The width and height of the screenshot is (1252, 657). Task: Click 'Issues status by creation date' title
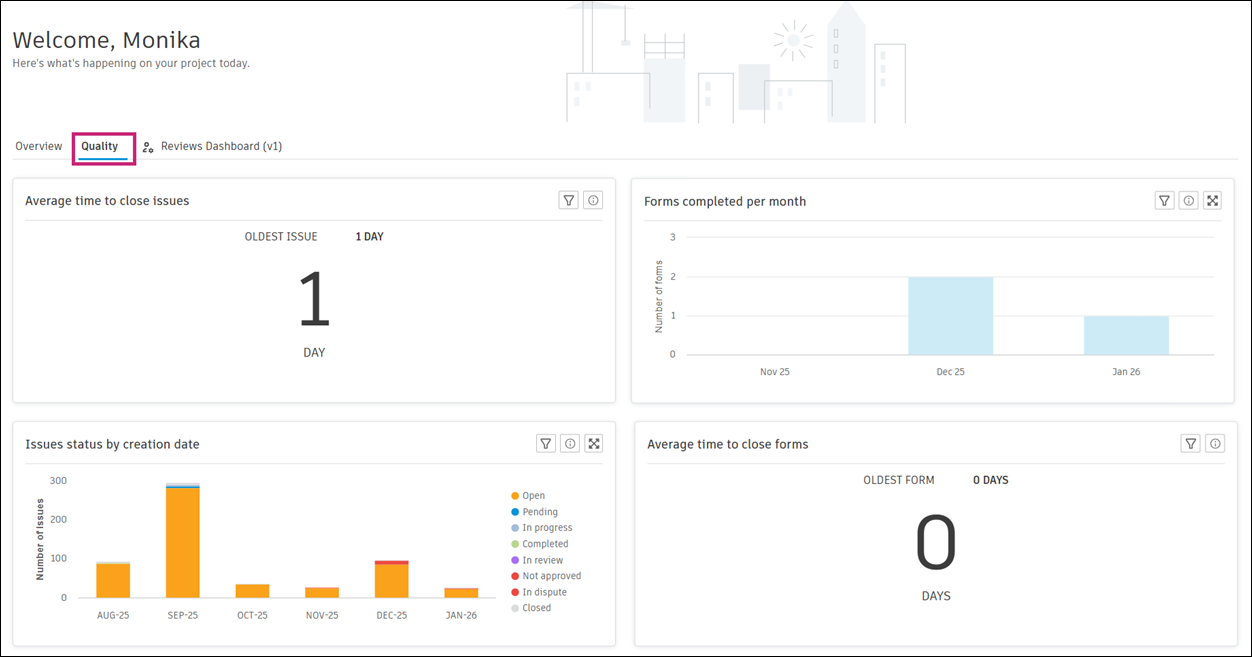[112, 444]
